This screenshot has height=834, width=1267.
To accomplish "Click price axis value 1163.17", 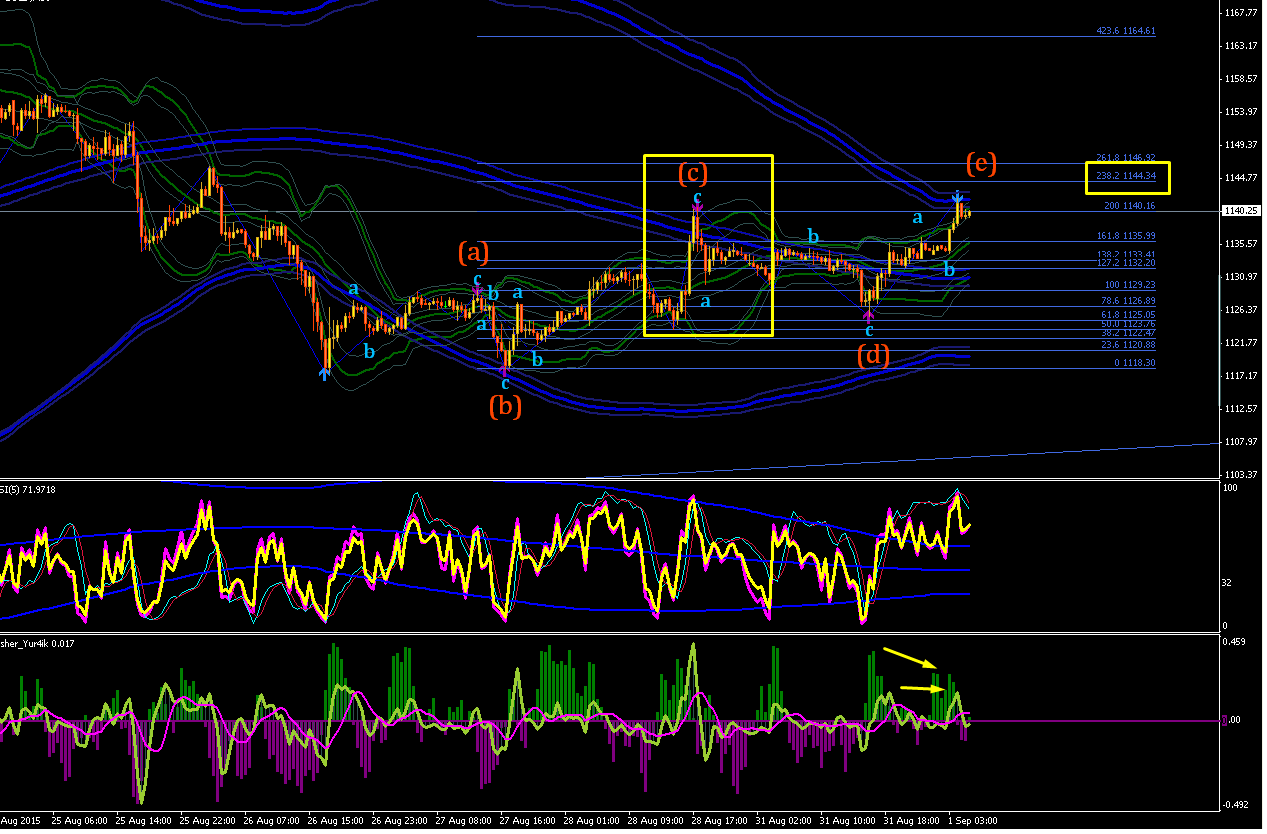I will tap(1242, 46).
